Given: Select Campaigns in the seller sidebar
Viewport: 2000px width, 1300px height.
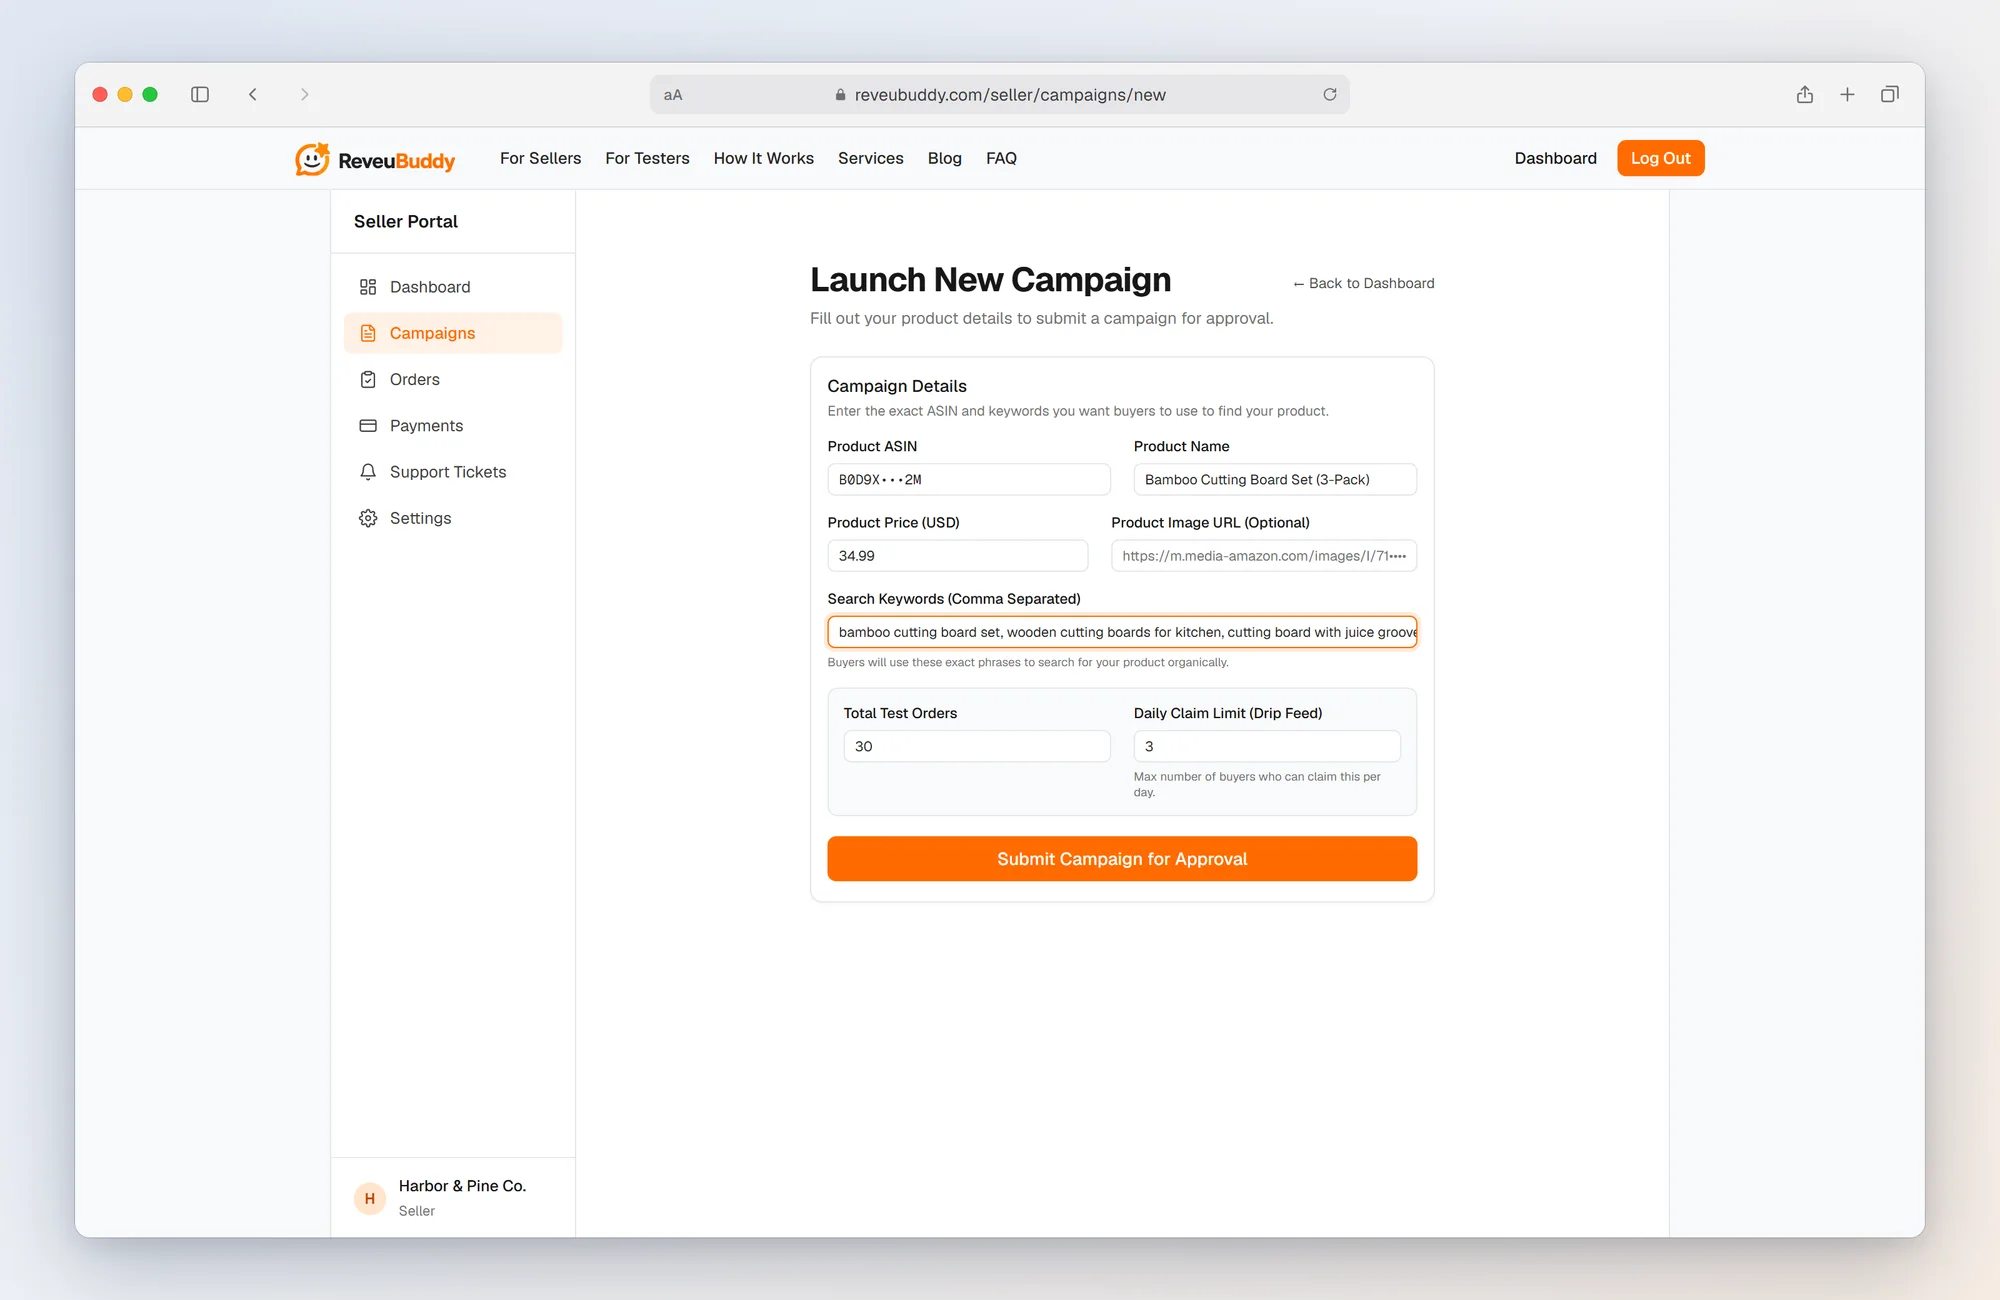Looking at the screenshot, I should pos(453,333).
